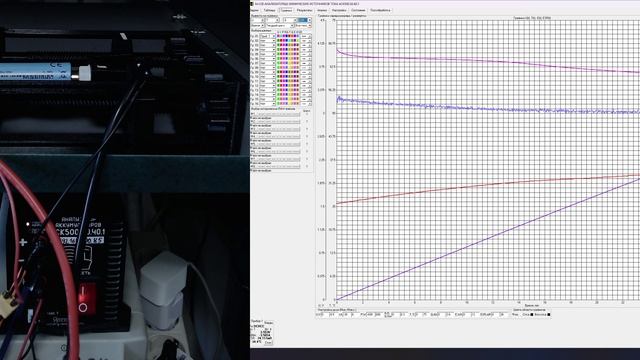Tick the checkbox beside file slot №6

[307, 151]
